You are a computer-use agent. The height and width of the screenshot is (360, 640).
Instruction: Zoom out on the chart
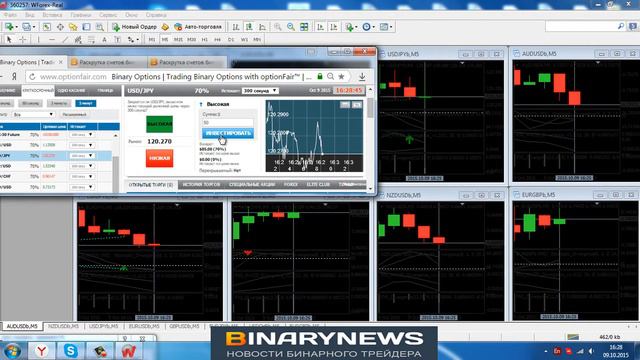coord(291,27)
